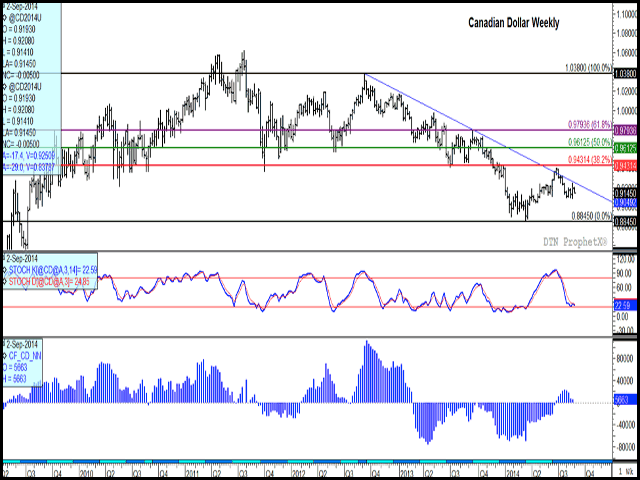The image size is (640, 480).
Task: Select the STOCH K[@CD@A,3,14]= 22.59 legend line
Action: point(52,269)
